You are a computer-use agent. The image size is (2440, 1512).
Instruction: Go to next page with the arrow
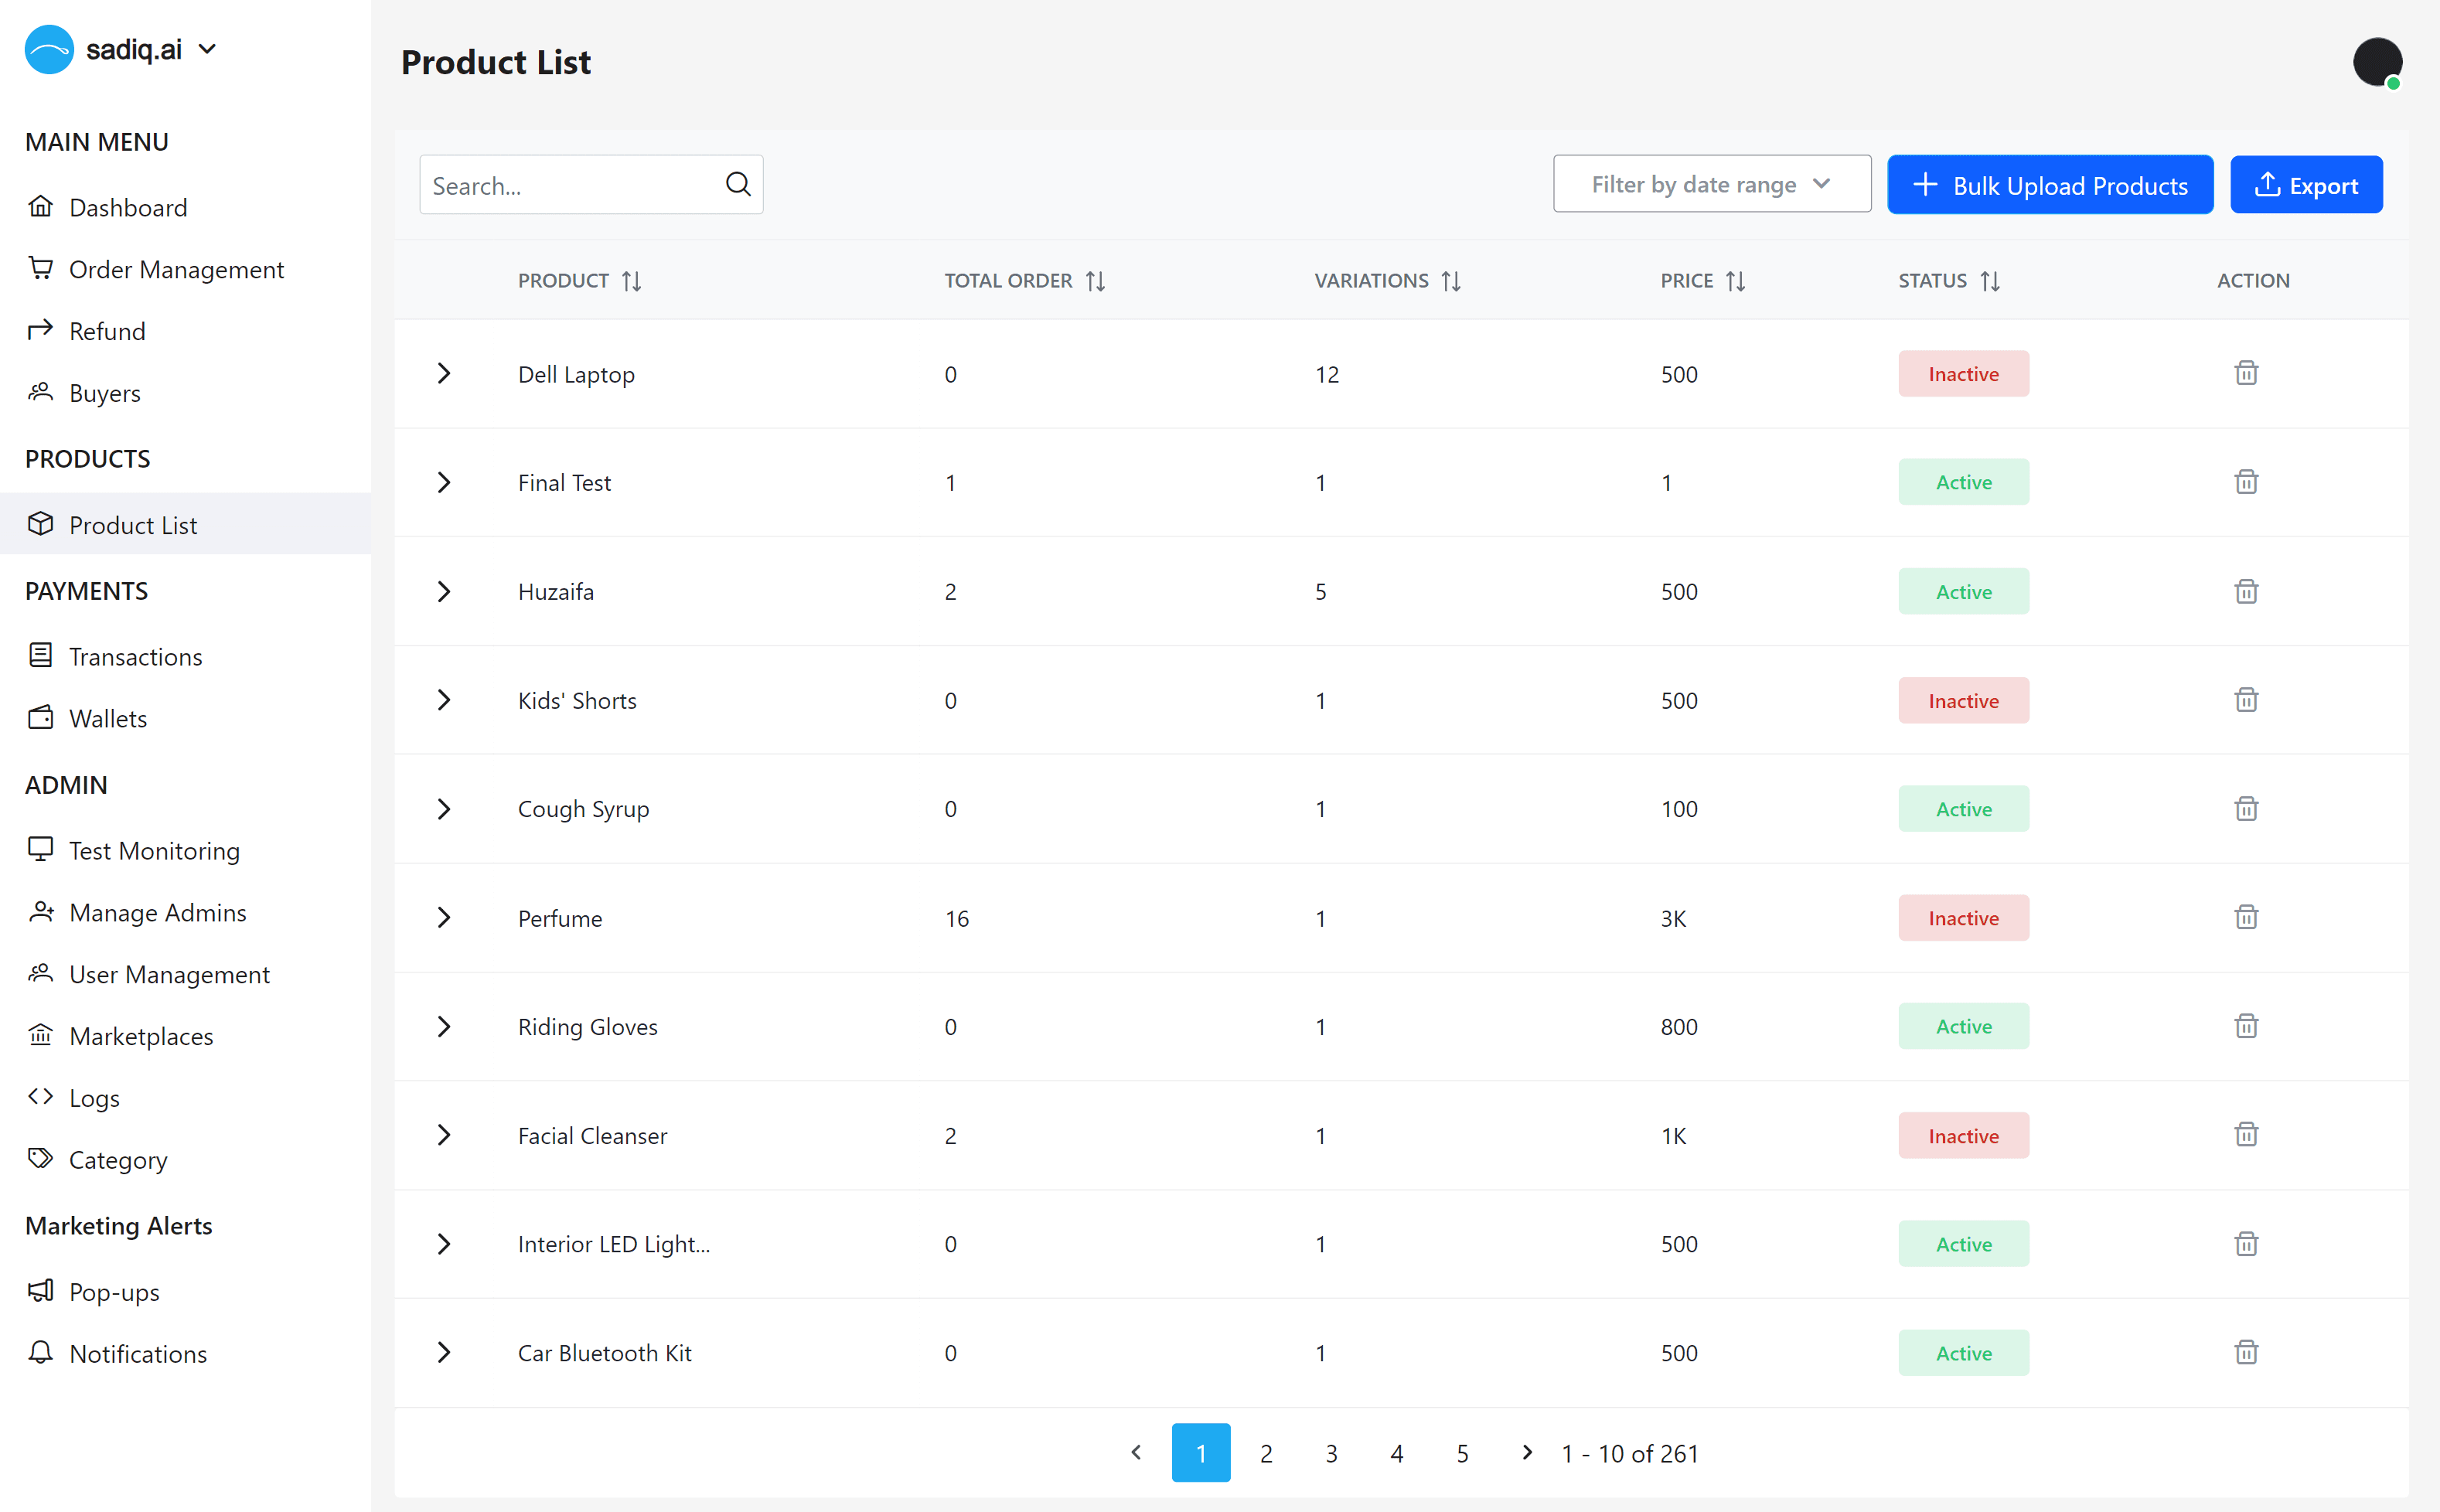1526,1452
